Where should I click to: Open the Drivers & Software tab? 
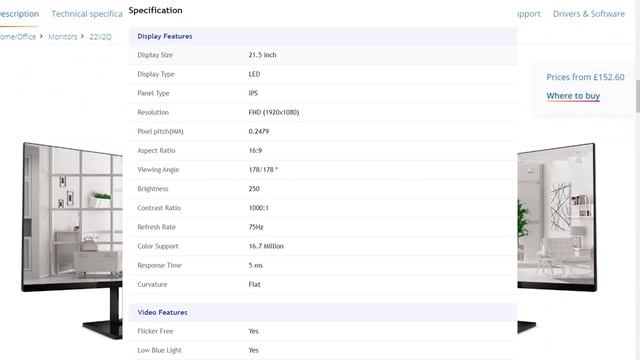click(589, 14)
